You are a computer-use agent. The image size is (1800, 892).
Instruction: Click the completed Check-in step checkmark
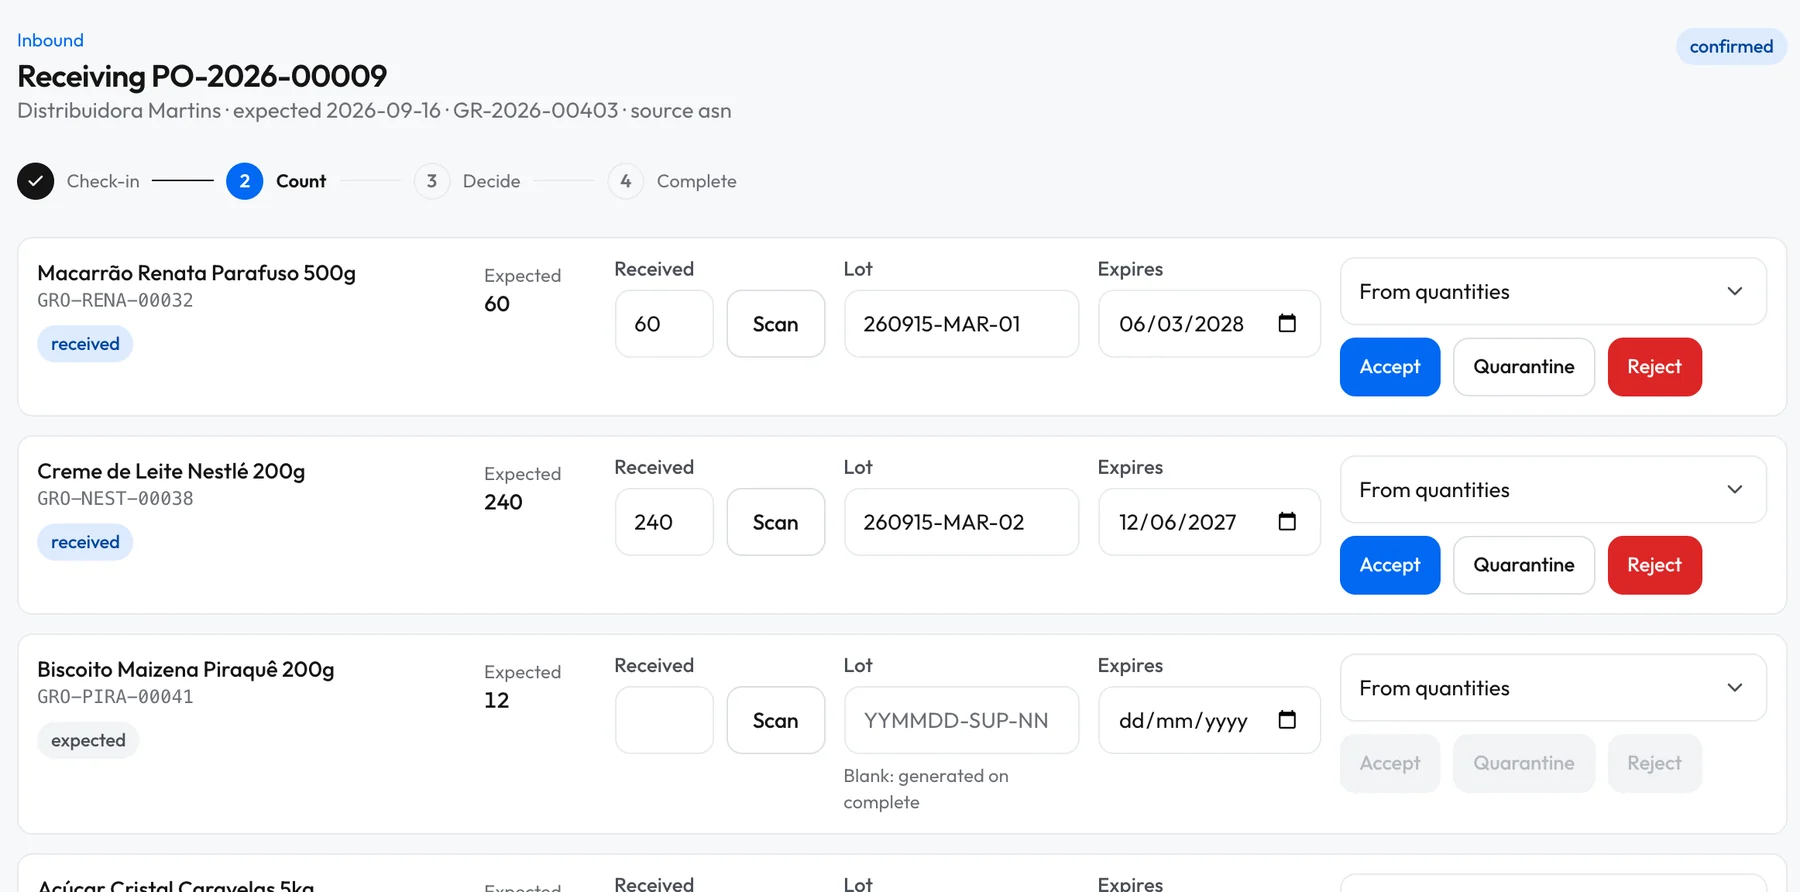(x=35, y=181)
